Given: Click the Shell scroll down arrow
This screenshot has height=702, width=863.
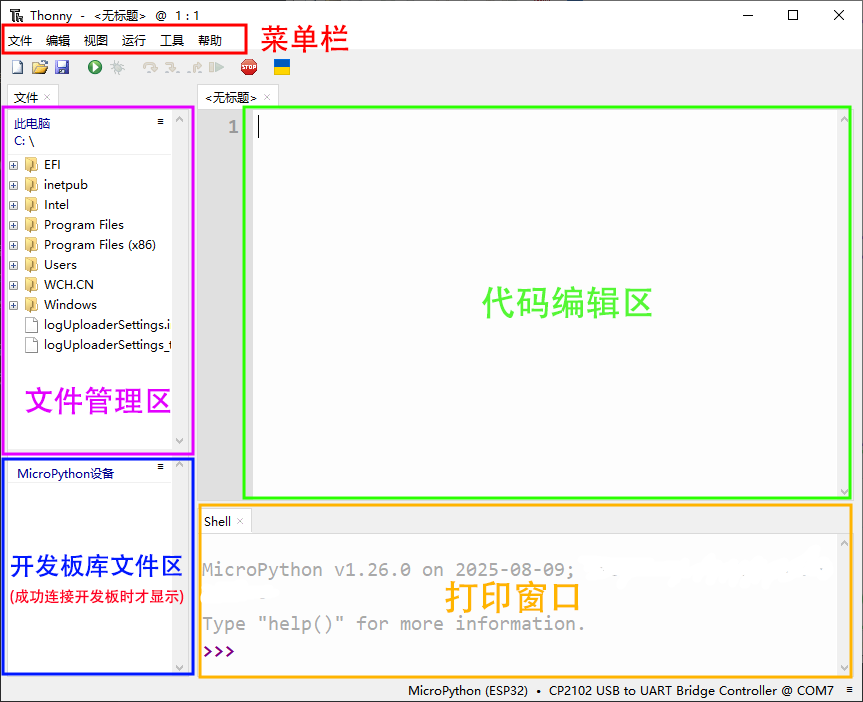Looking at the screenshot, I should pyautogui.click(x=844, y=668).
